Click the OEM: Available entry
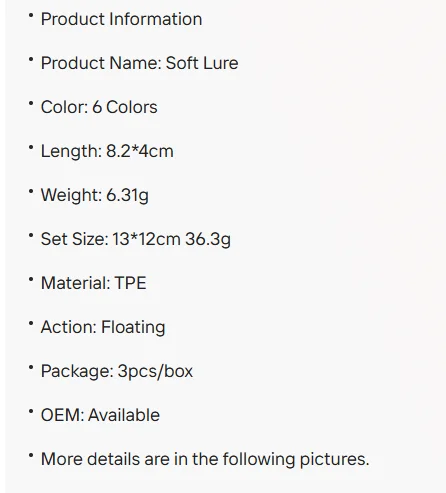The height and width of the screenshot is (493, 446). [x=100, y=415]
